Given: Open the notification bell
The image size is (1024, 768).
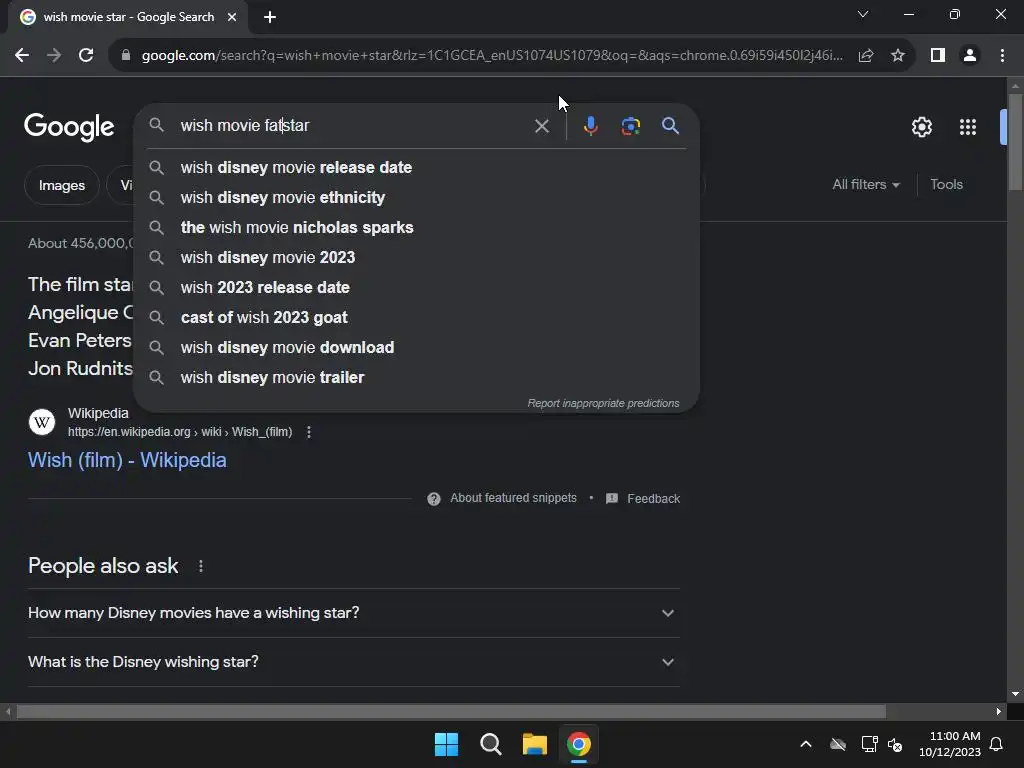Looking at the screenshot, I should [996, 744].
